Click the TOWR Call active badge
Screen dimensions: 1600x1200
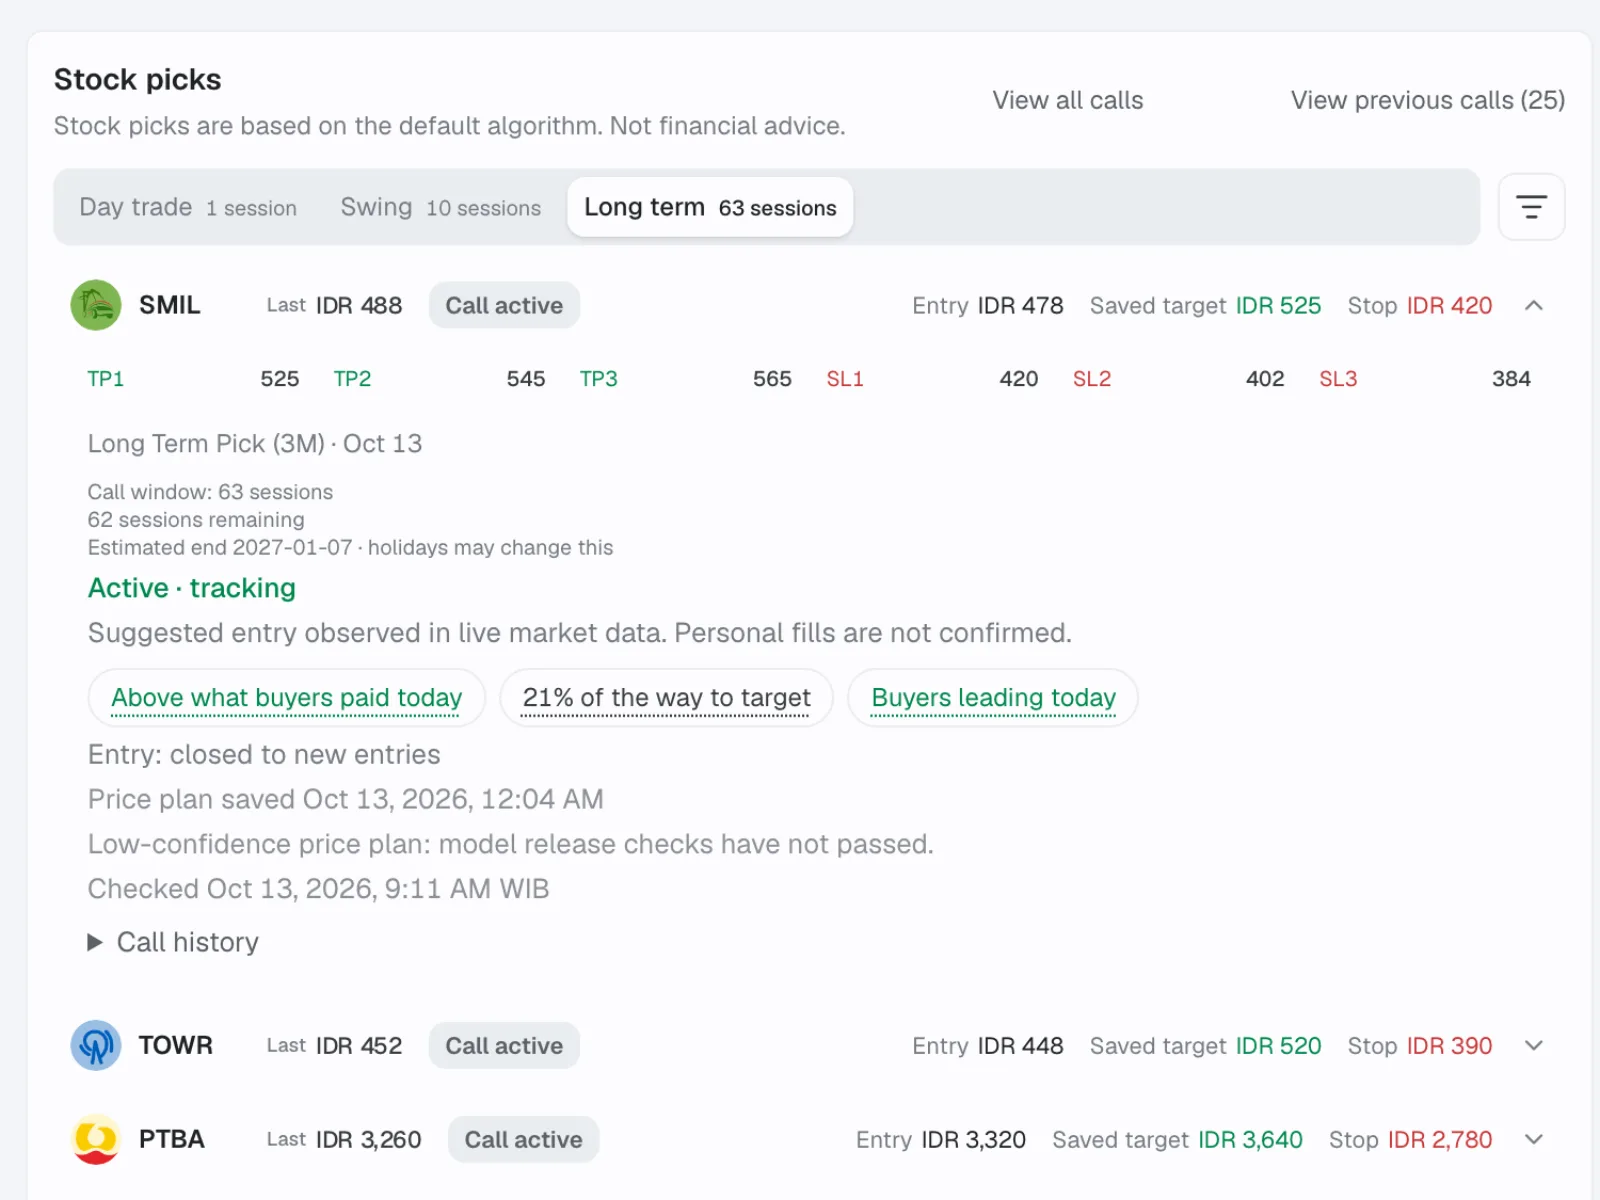pos(504,1045)
